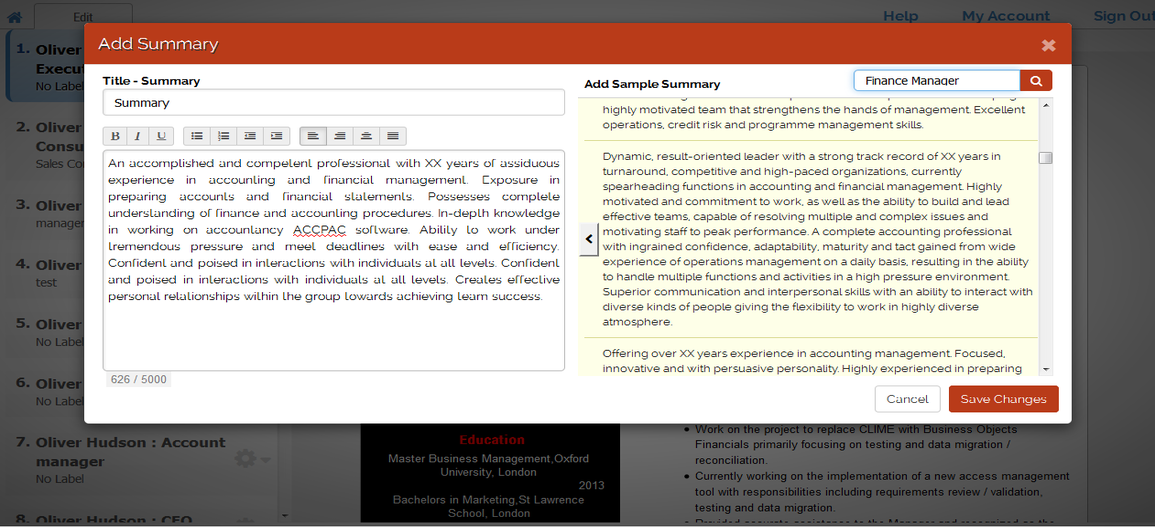Toggle italic formatting in the summary editor

click(x=138, y=135)
